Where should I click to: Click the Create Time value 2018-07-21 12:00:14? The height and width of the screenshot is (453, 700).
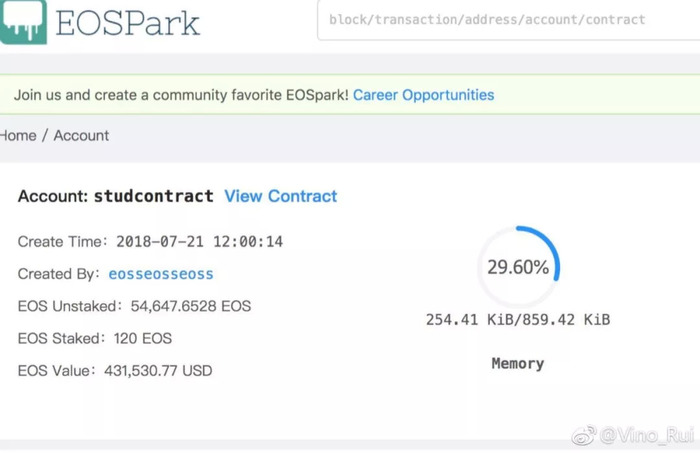pyautogui.click(x=199, y=241)
